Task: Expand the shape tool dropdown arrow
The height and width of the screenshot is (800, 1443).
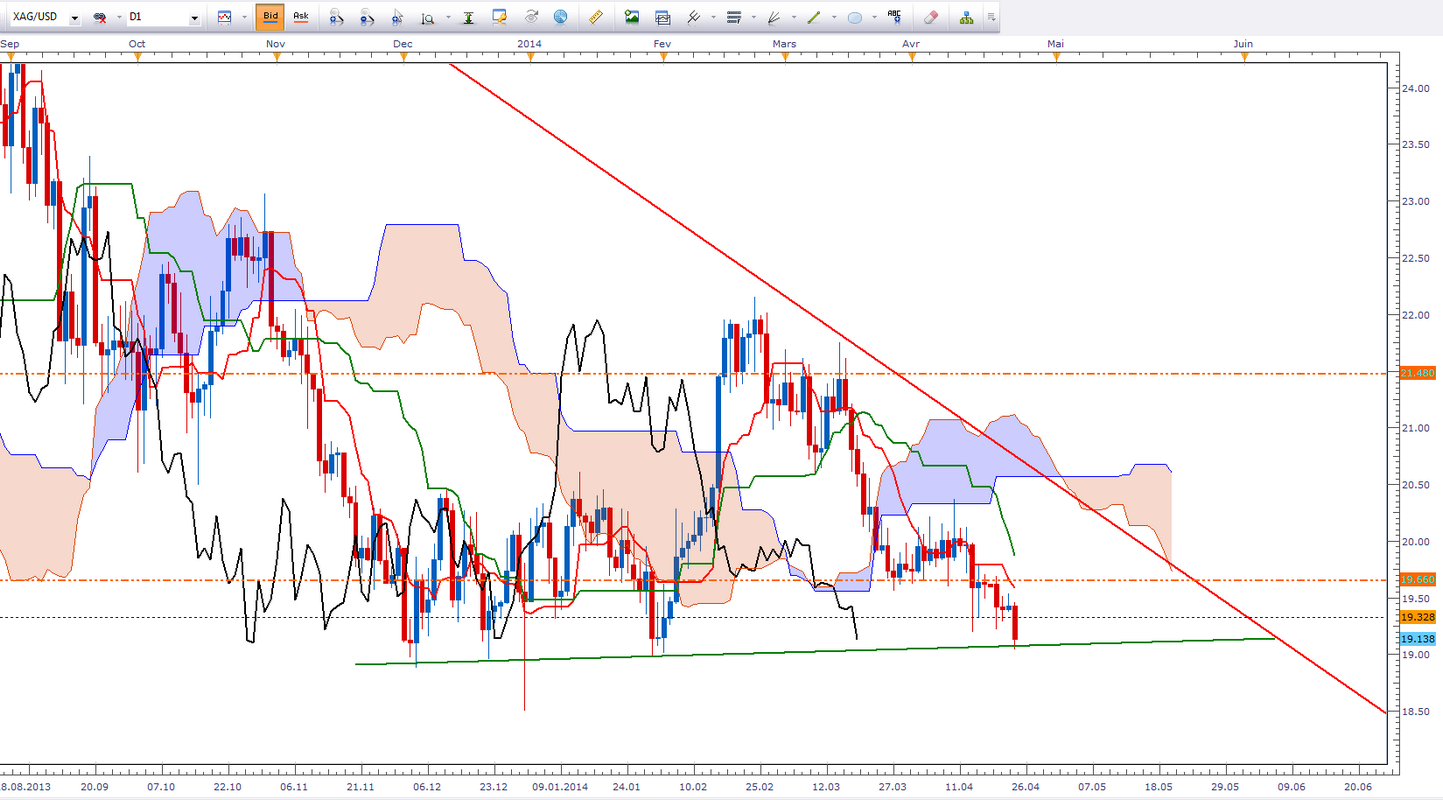Action: [874, 17]
